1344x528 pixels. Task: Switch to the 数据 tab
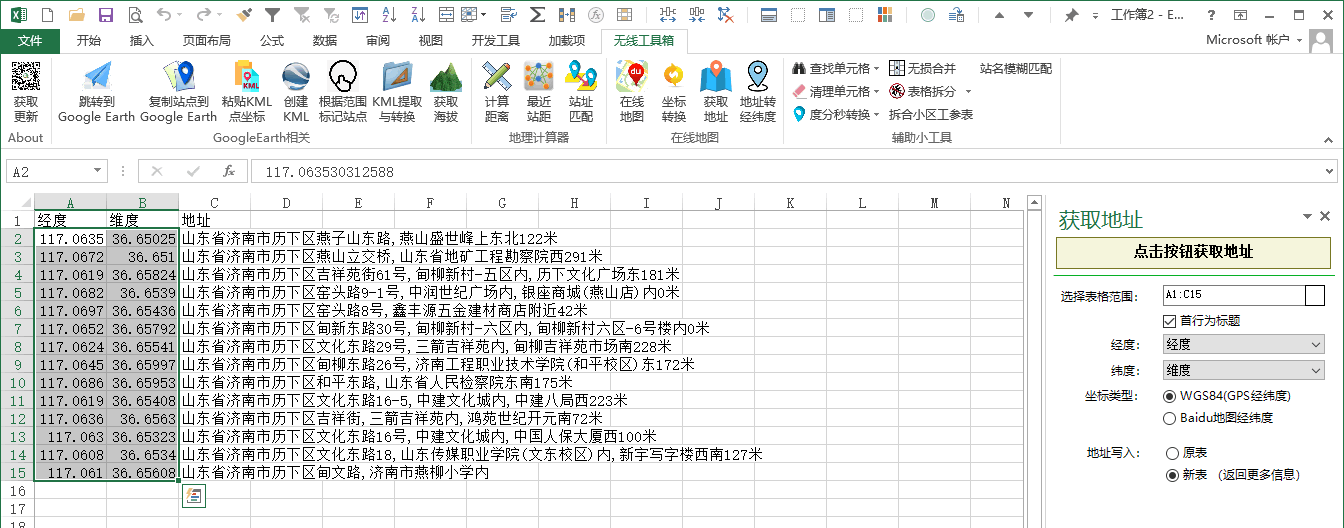[325, 40]
